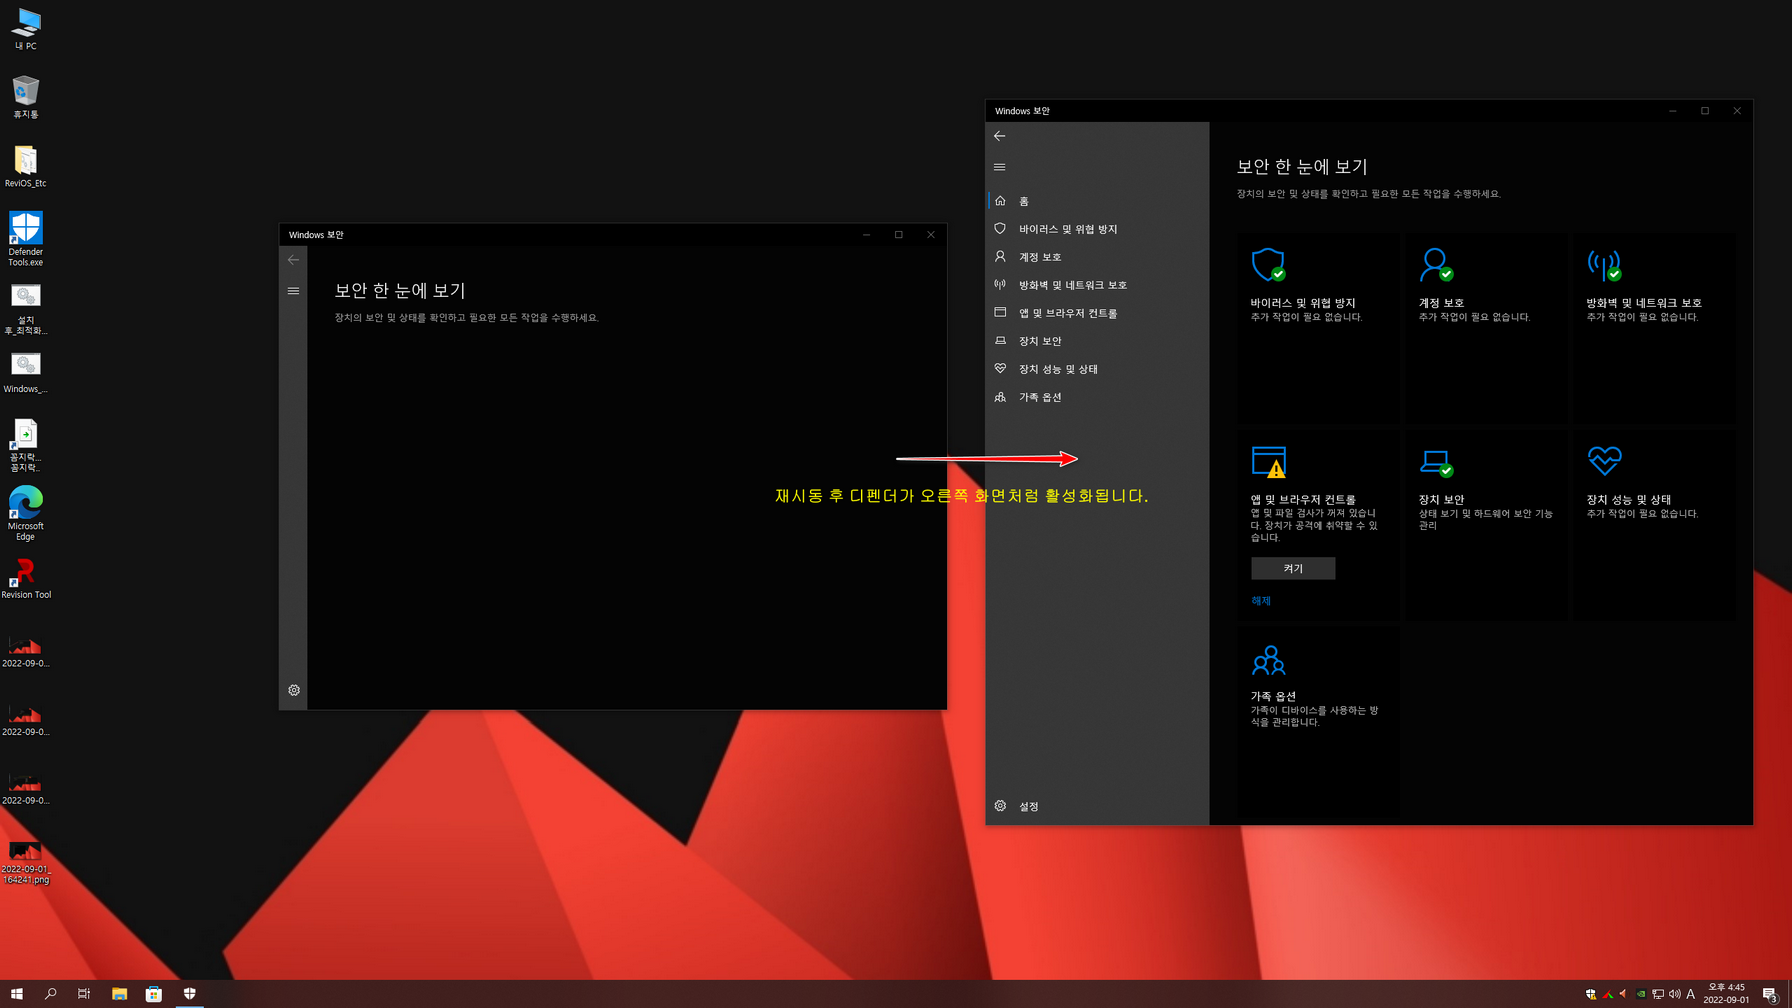The width and height of the screenshot is (1792, 1008).
Task: Go to 장치 보안 in the sidebar
Action: pyautogui.click(x=1097, y=341)
